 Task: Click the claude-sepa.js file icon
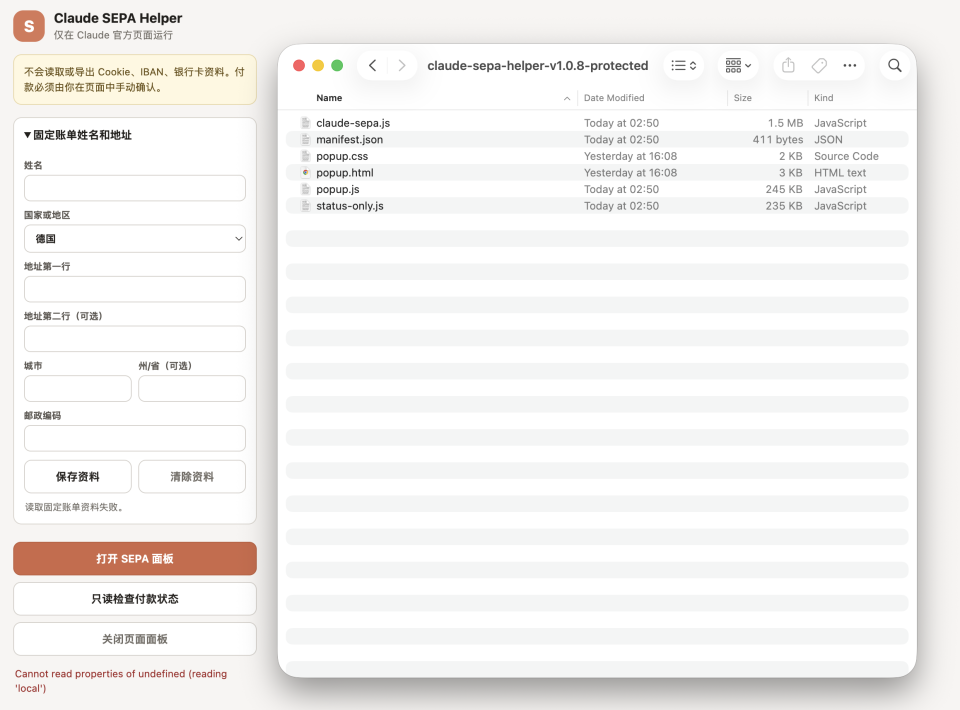pyautogui.click(x=306, y=122)
